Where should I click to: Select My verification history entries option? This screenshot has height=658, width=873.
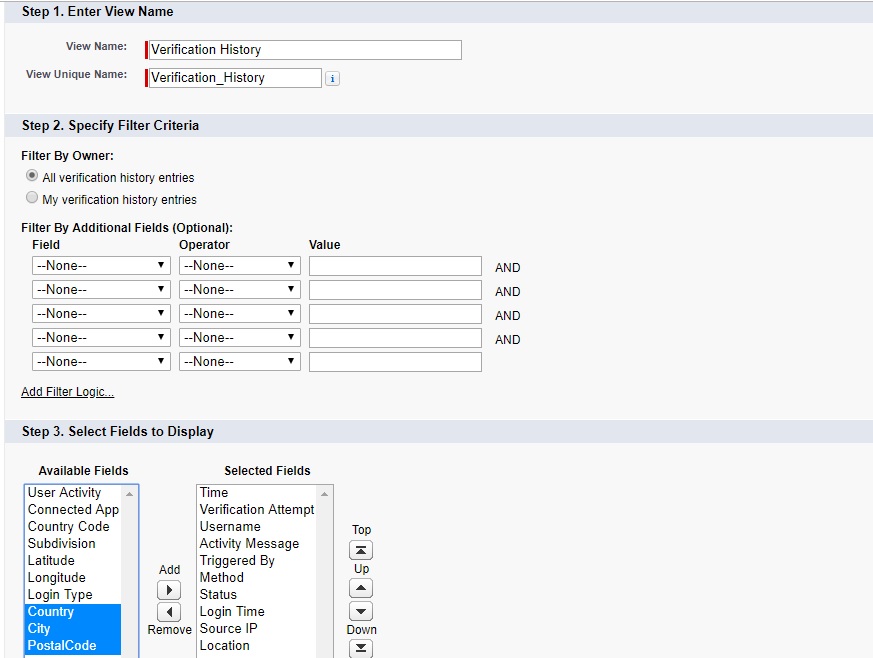coord(30,197)
